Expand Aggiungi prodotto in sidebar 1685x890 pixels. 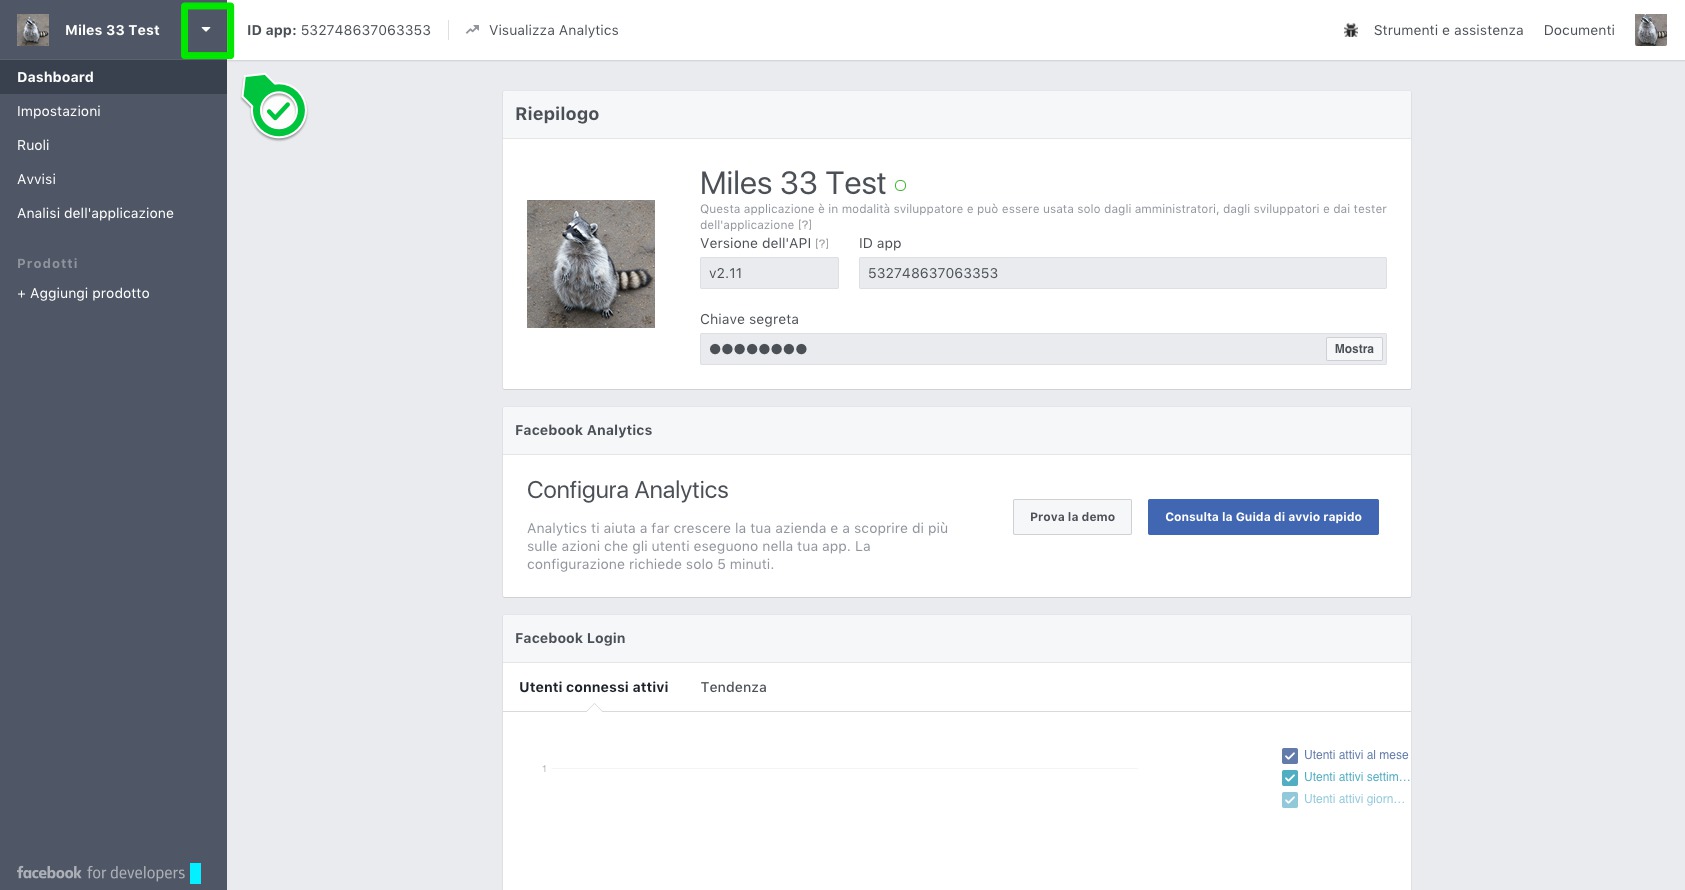point(83,293)
